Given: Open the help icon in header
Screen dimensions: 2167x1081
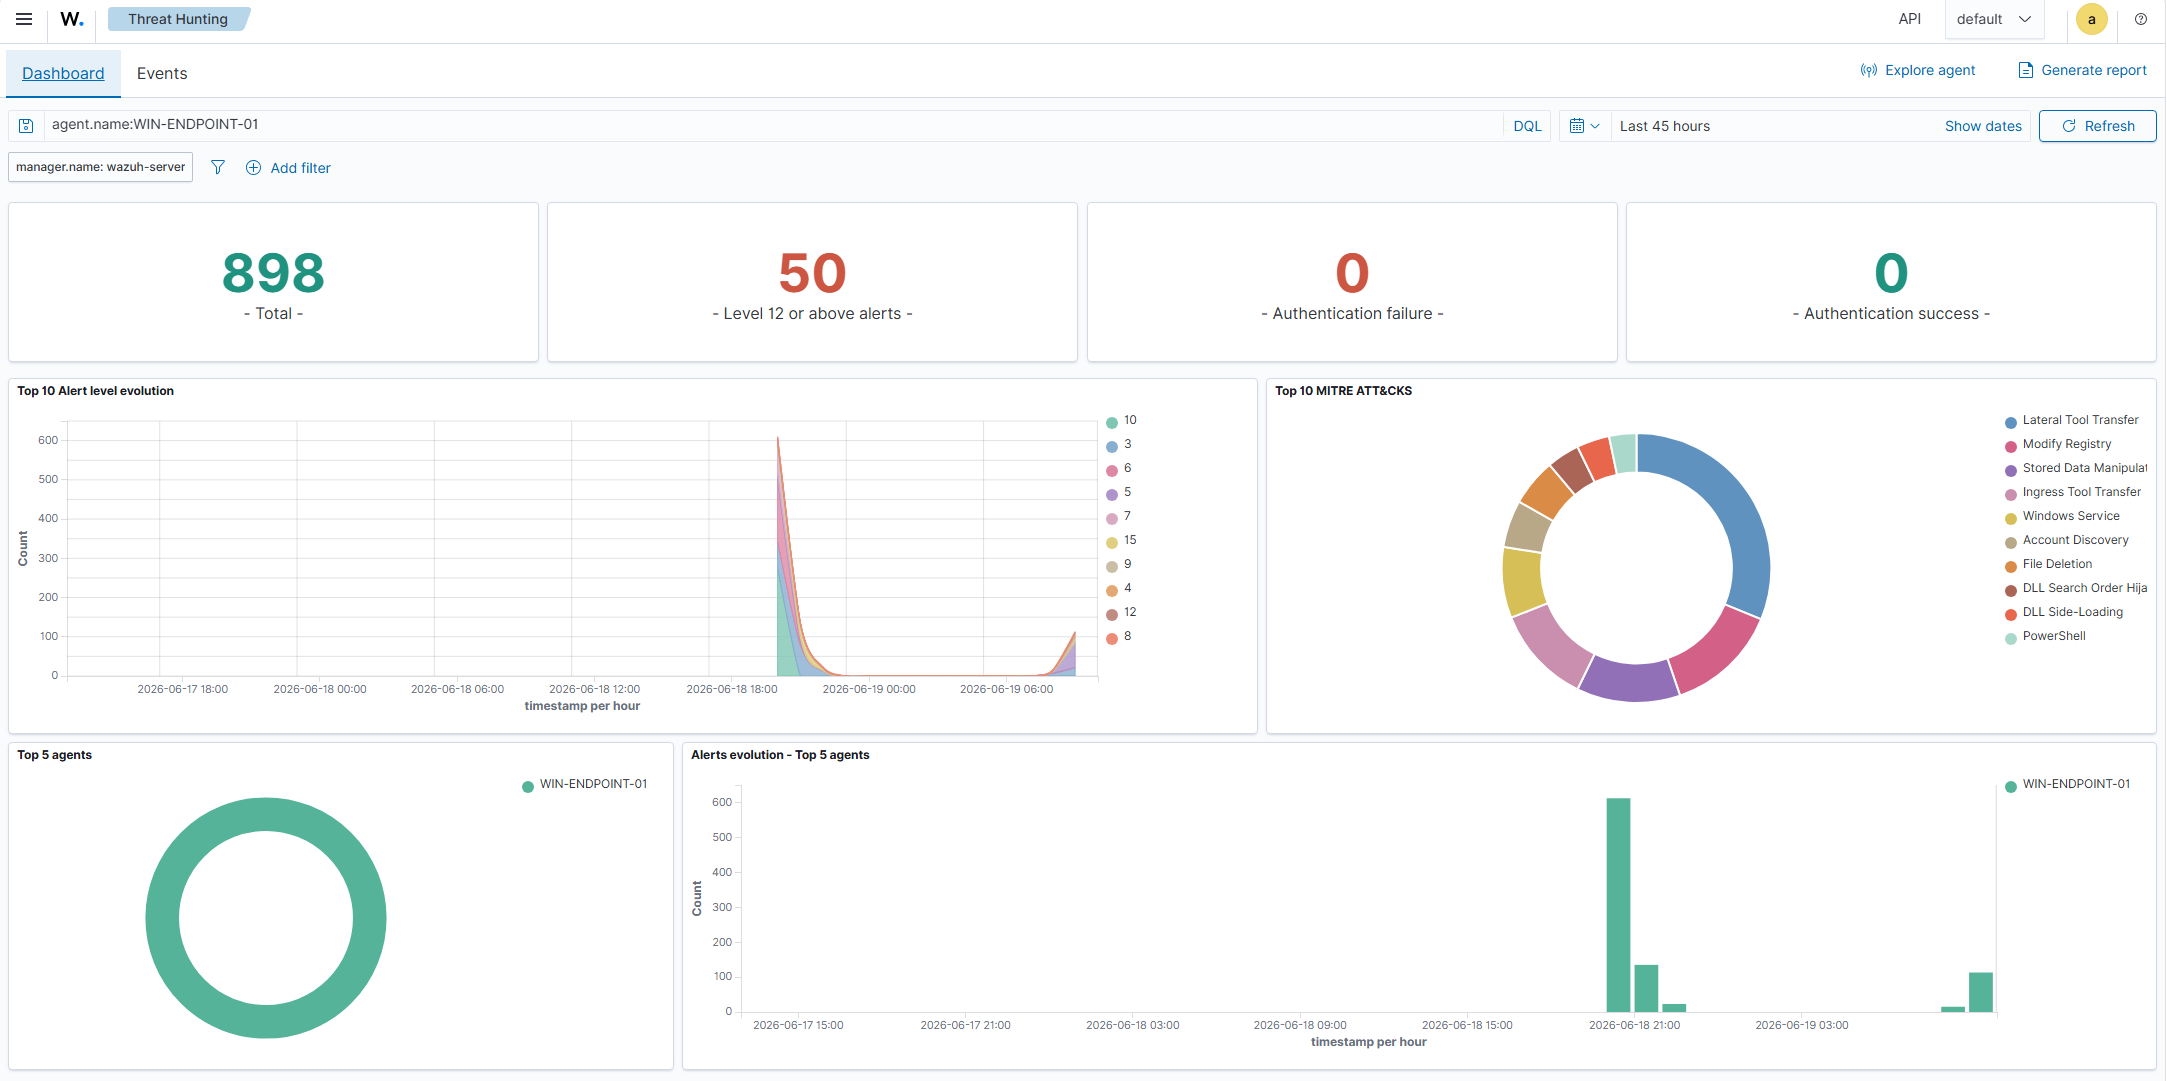Looking at the screenshot, I should [2141, 19].
